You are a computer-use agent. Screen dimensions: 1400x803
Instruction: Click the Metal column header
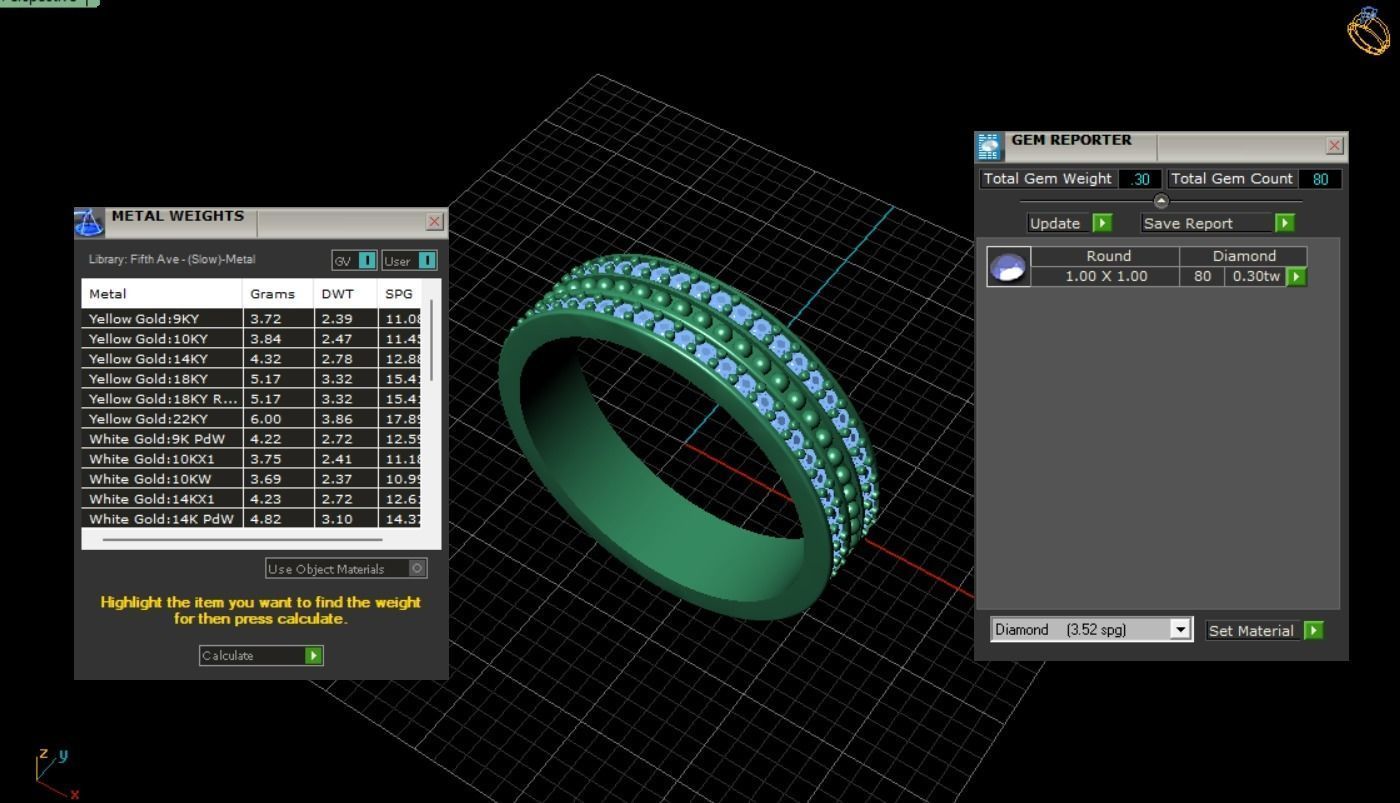click(162, 294)
